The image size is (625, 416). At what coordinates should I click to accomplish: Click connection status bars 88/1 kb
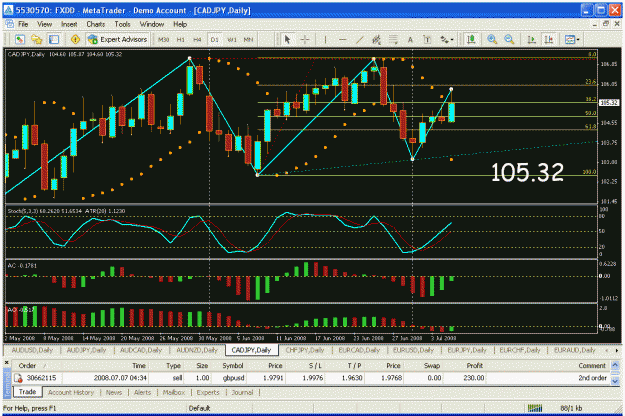tap(555, 408)
